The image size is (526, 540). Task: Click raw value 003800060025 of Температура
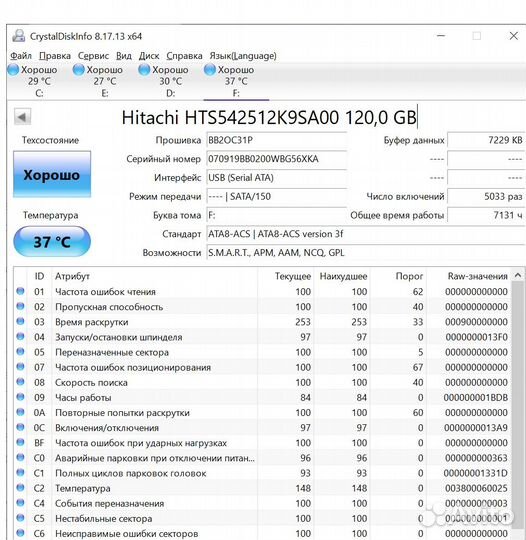pos(476,488)
